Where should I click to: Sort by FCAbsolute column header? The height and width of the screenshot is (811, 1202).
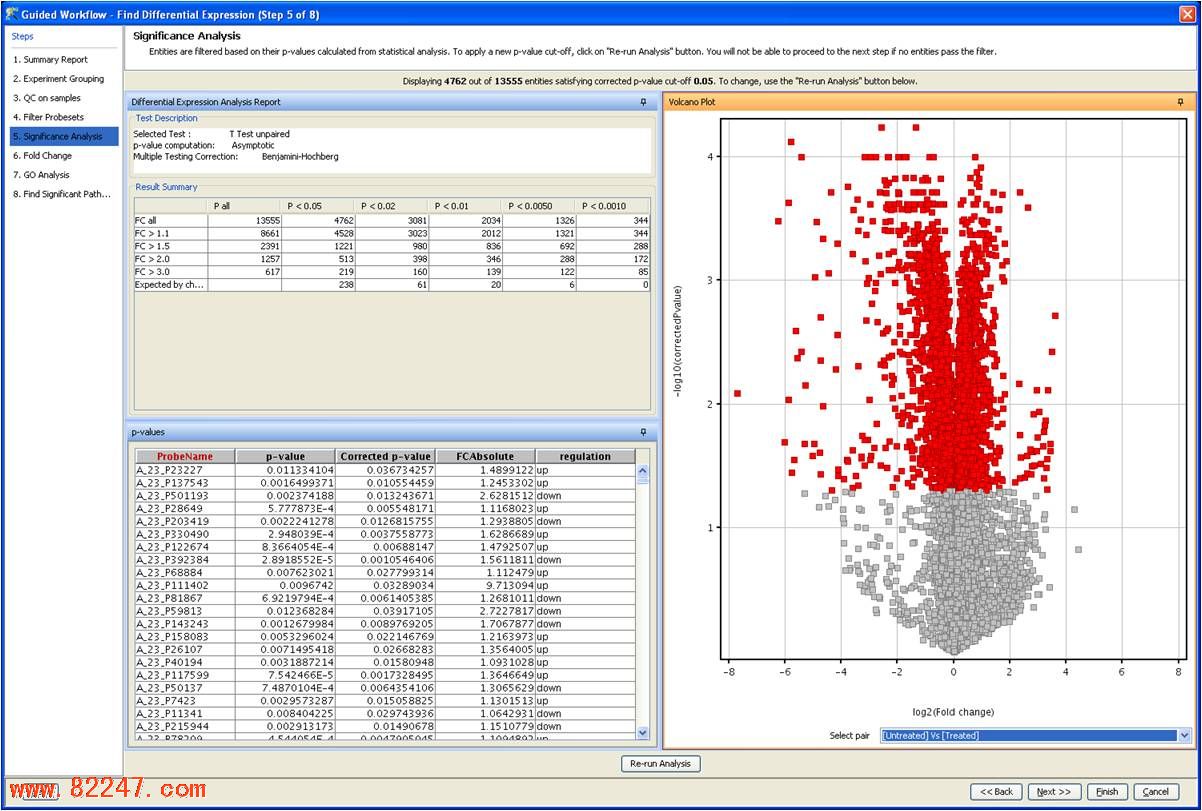[x=486, y=456]
